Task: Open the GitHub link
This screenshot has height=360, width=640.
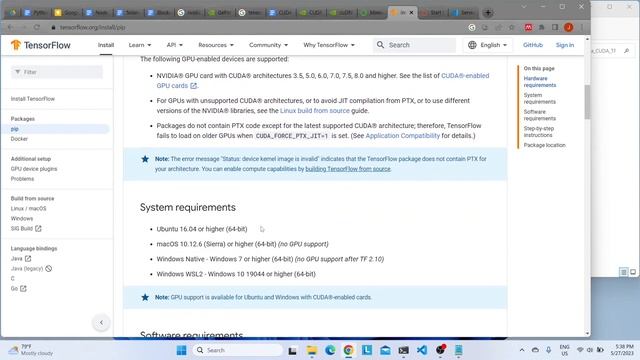Action: [533, 45]
